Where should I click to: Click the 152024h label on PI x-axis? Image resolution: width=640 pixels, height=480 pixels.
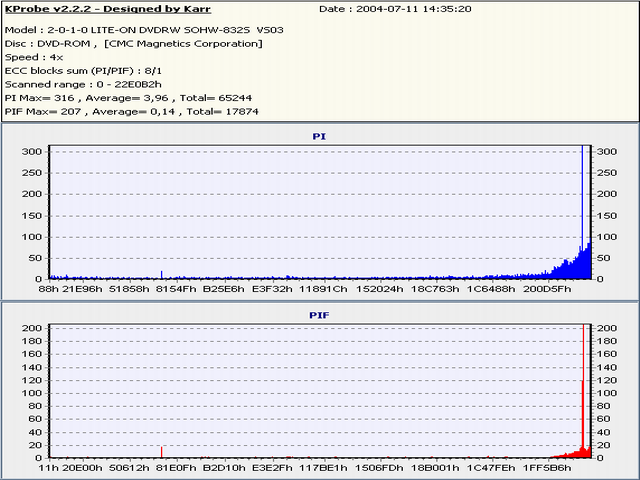point(380,289)
